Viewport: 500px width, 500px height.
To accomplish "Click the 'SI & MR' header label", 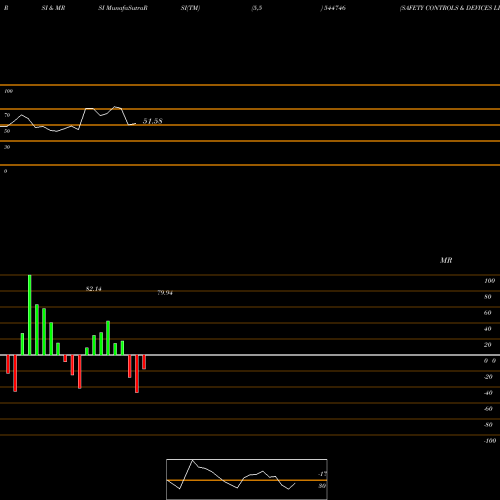I will coord(53,8).
